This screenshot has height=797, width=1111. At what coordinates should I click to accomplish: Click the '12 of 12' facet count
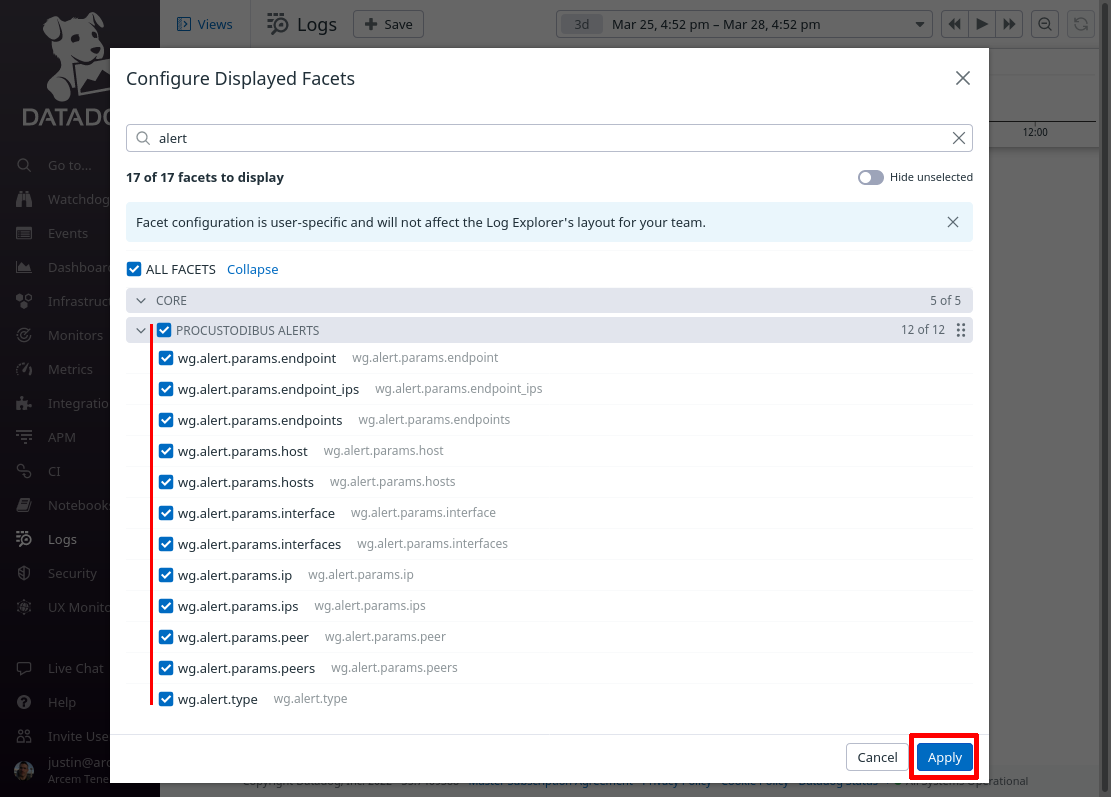point(923,330)
